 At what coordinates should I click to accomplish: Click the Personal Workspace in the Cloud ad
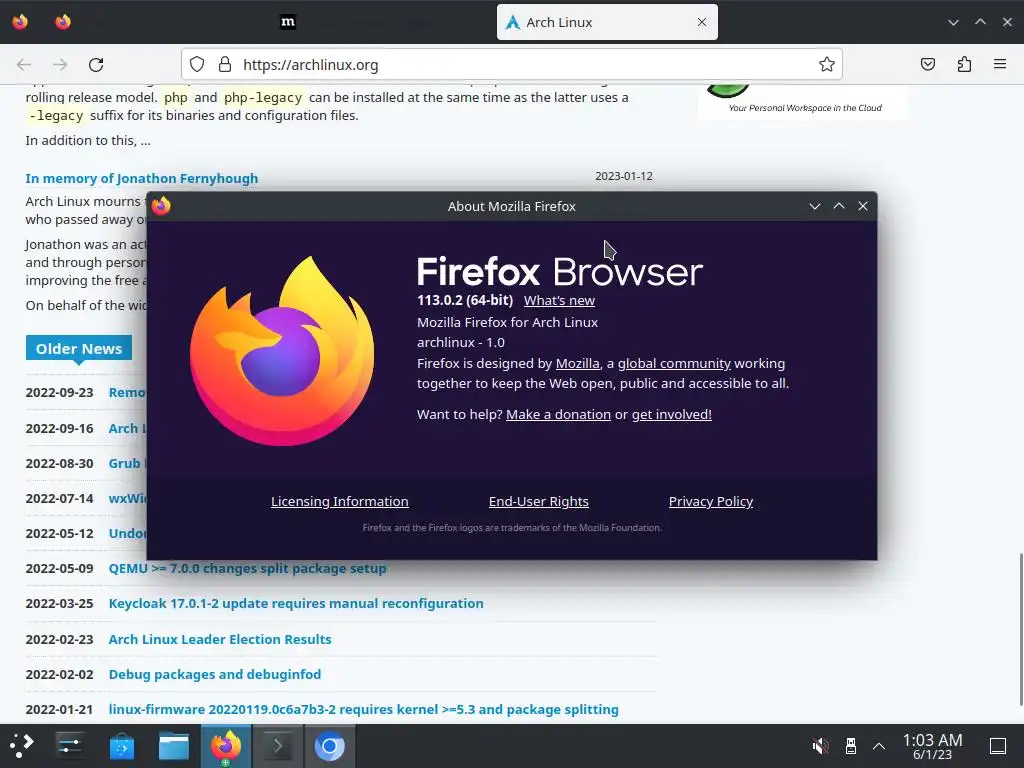pos(803,101)
